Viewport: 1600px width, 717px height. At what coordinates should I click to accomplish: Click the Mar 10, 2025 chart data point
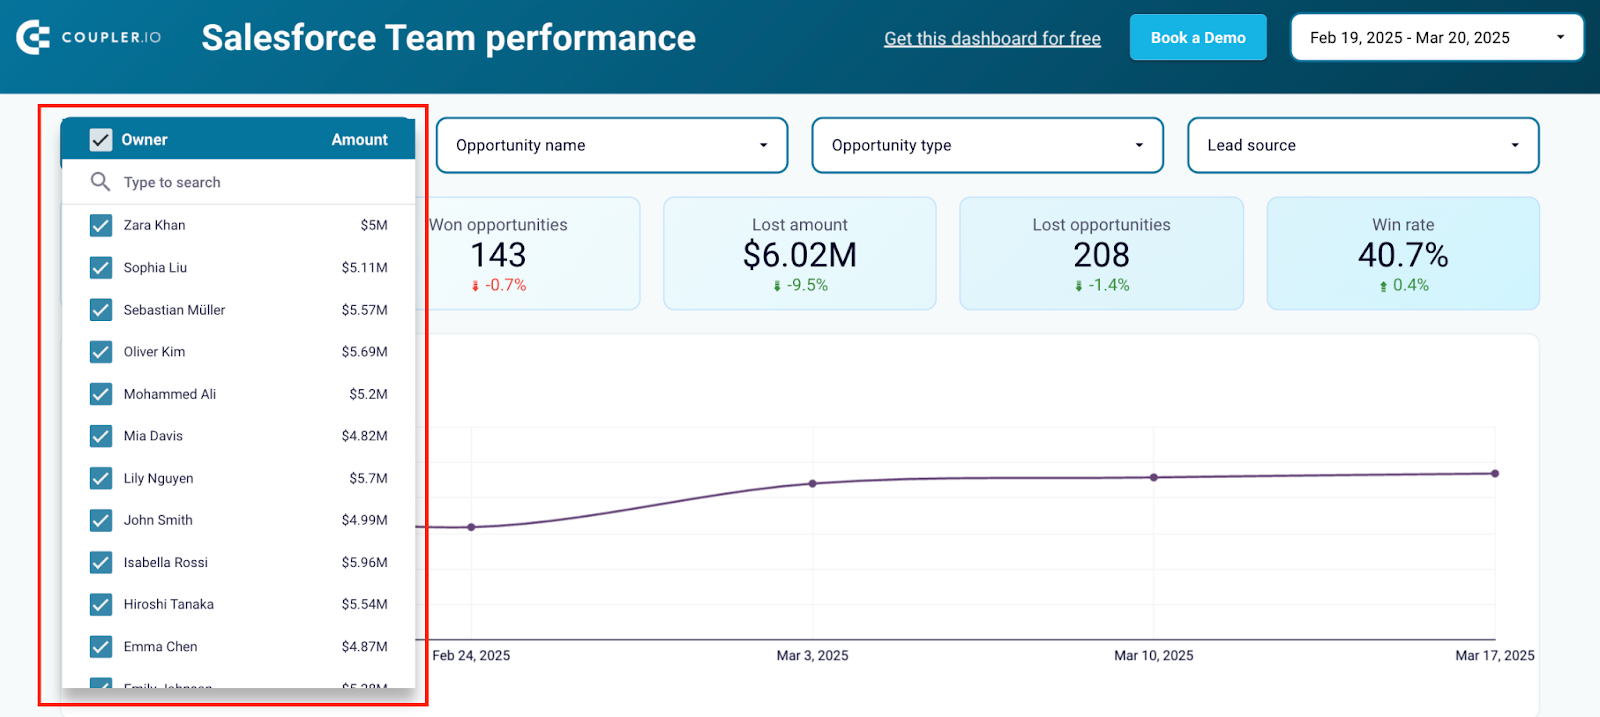[x=1153, y=478]
